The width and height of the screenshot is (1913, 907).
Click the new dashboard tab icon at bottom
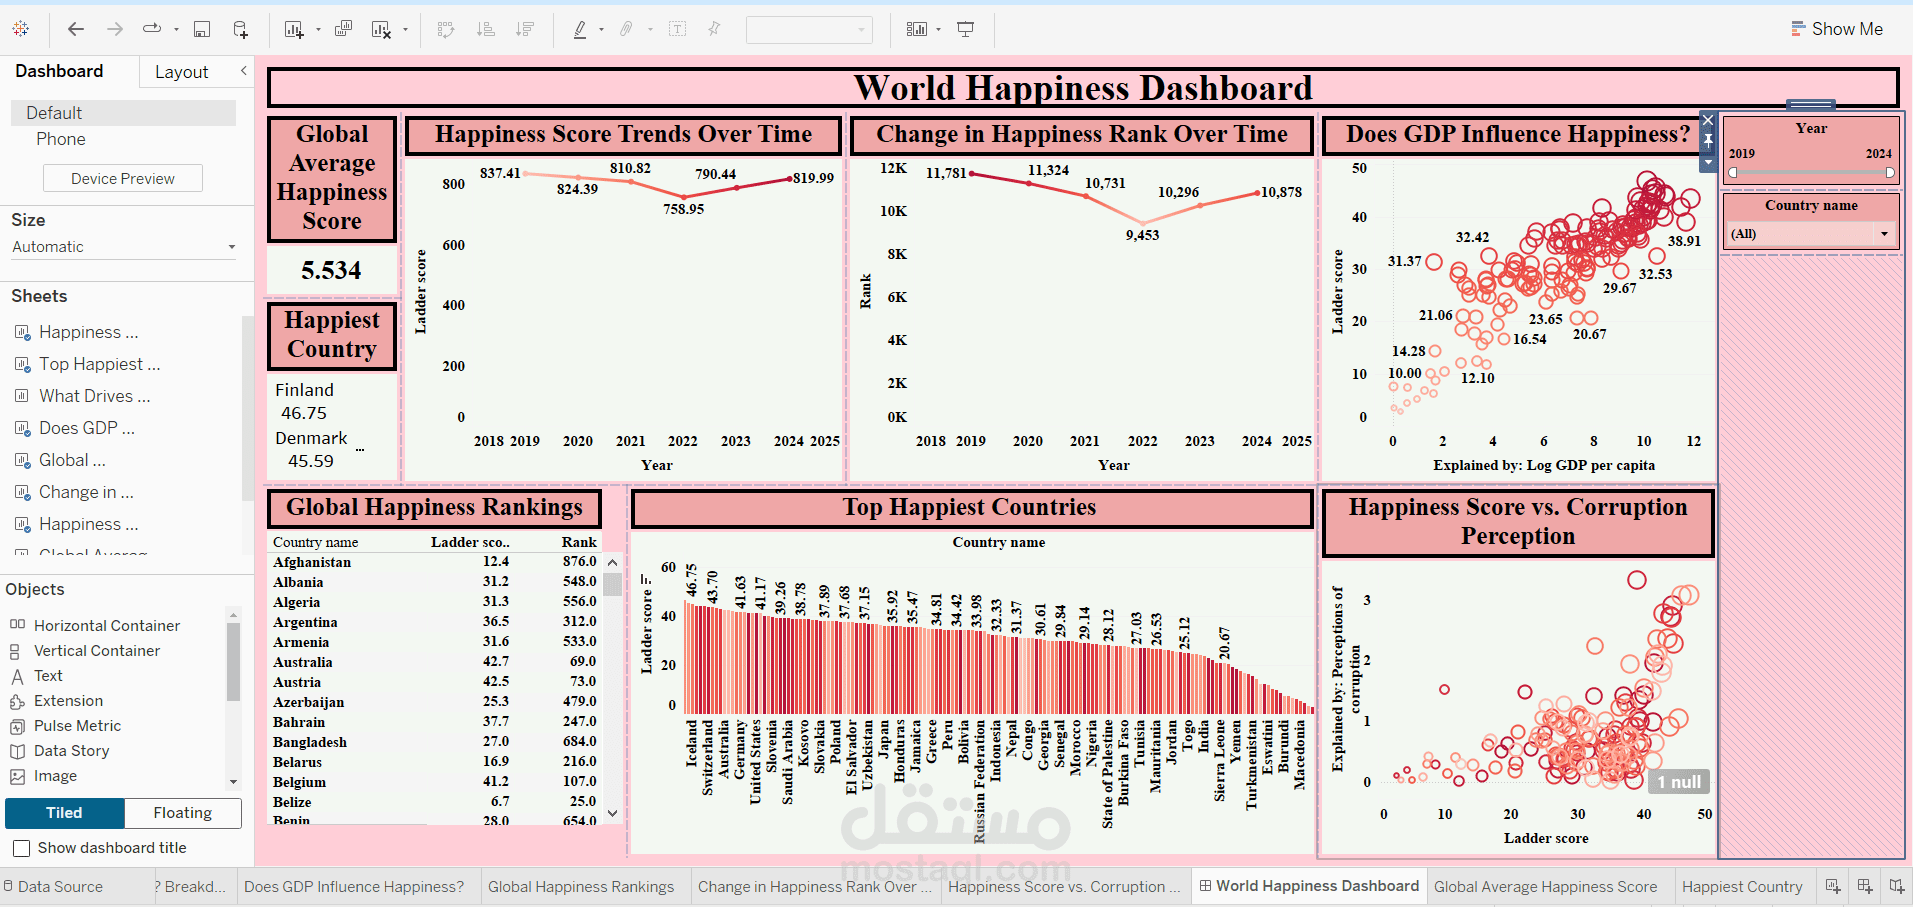click(x=1865, y=886)
